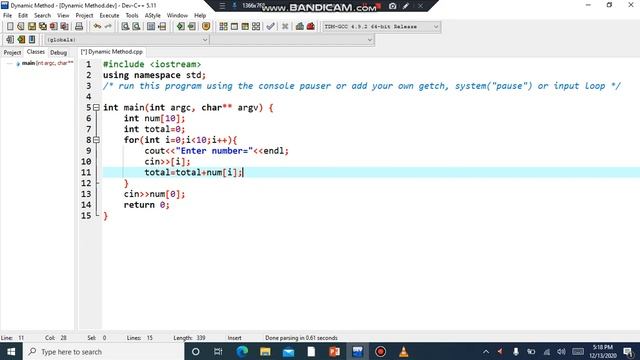Image resolution: width=640 pixels, height=360 pixels.
Task: Click the Rebuild All icon
Action: (256, 27)
